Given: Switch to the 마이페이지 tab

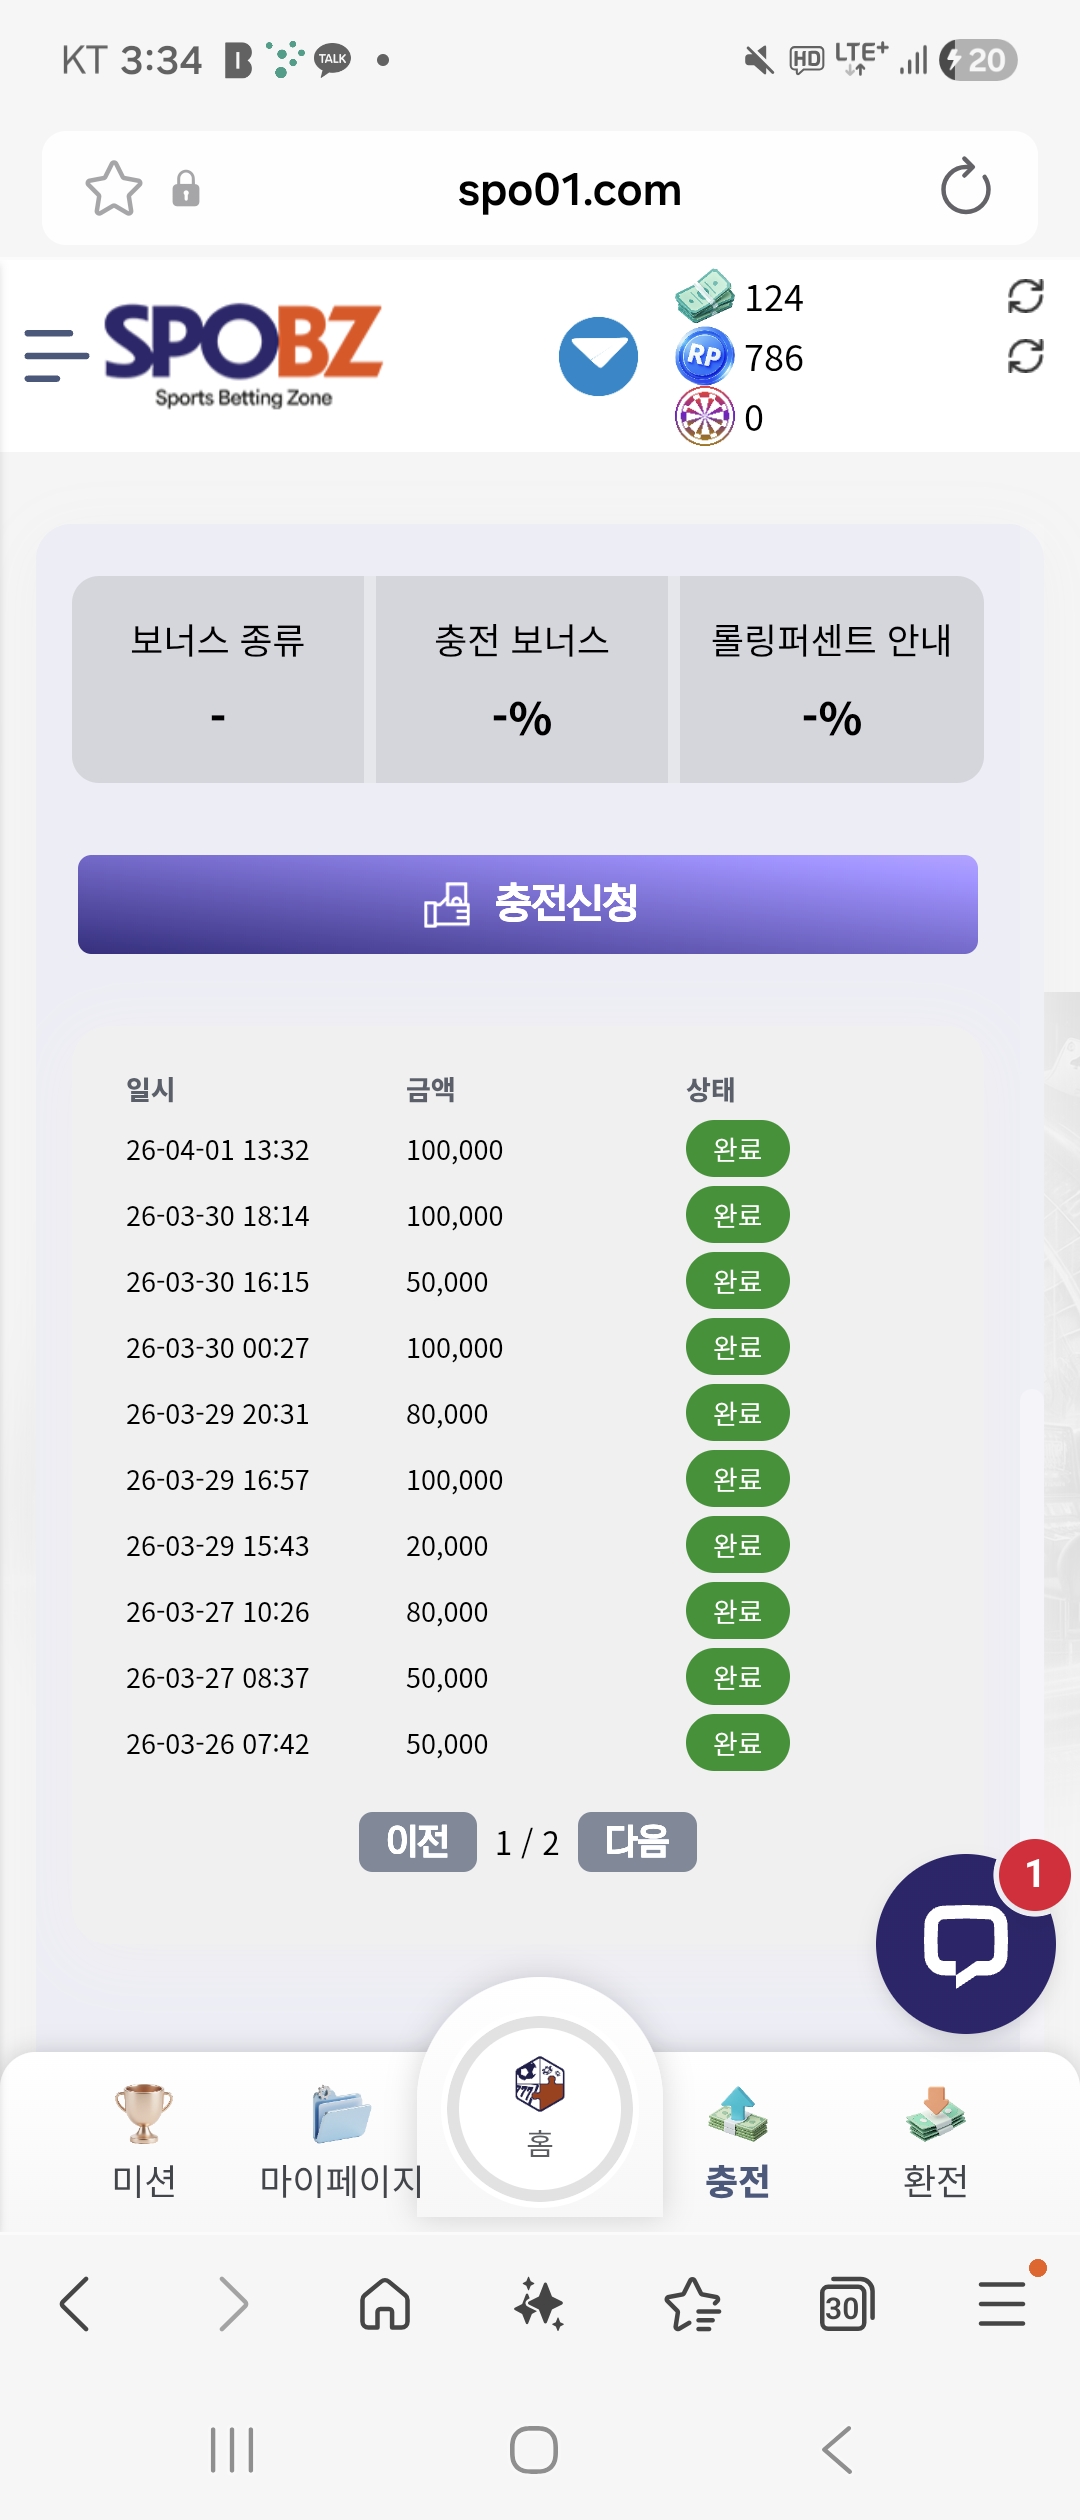Looking at the screenshot, I should point(341,2142).
